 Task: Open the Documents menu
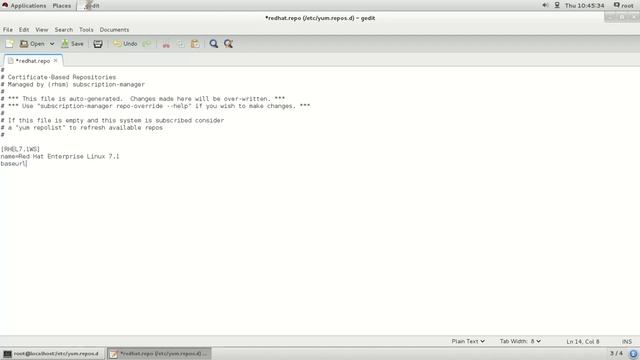coord(114,30)
